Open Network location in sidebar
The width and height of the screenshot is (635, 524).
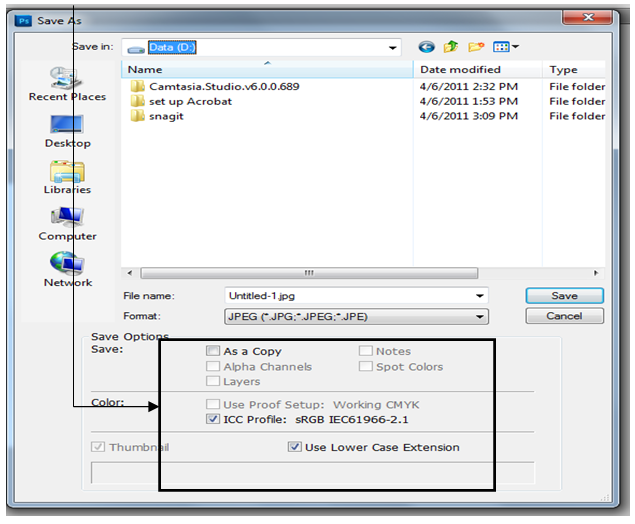pos(67,269)
